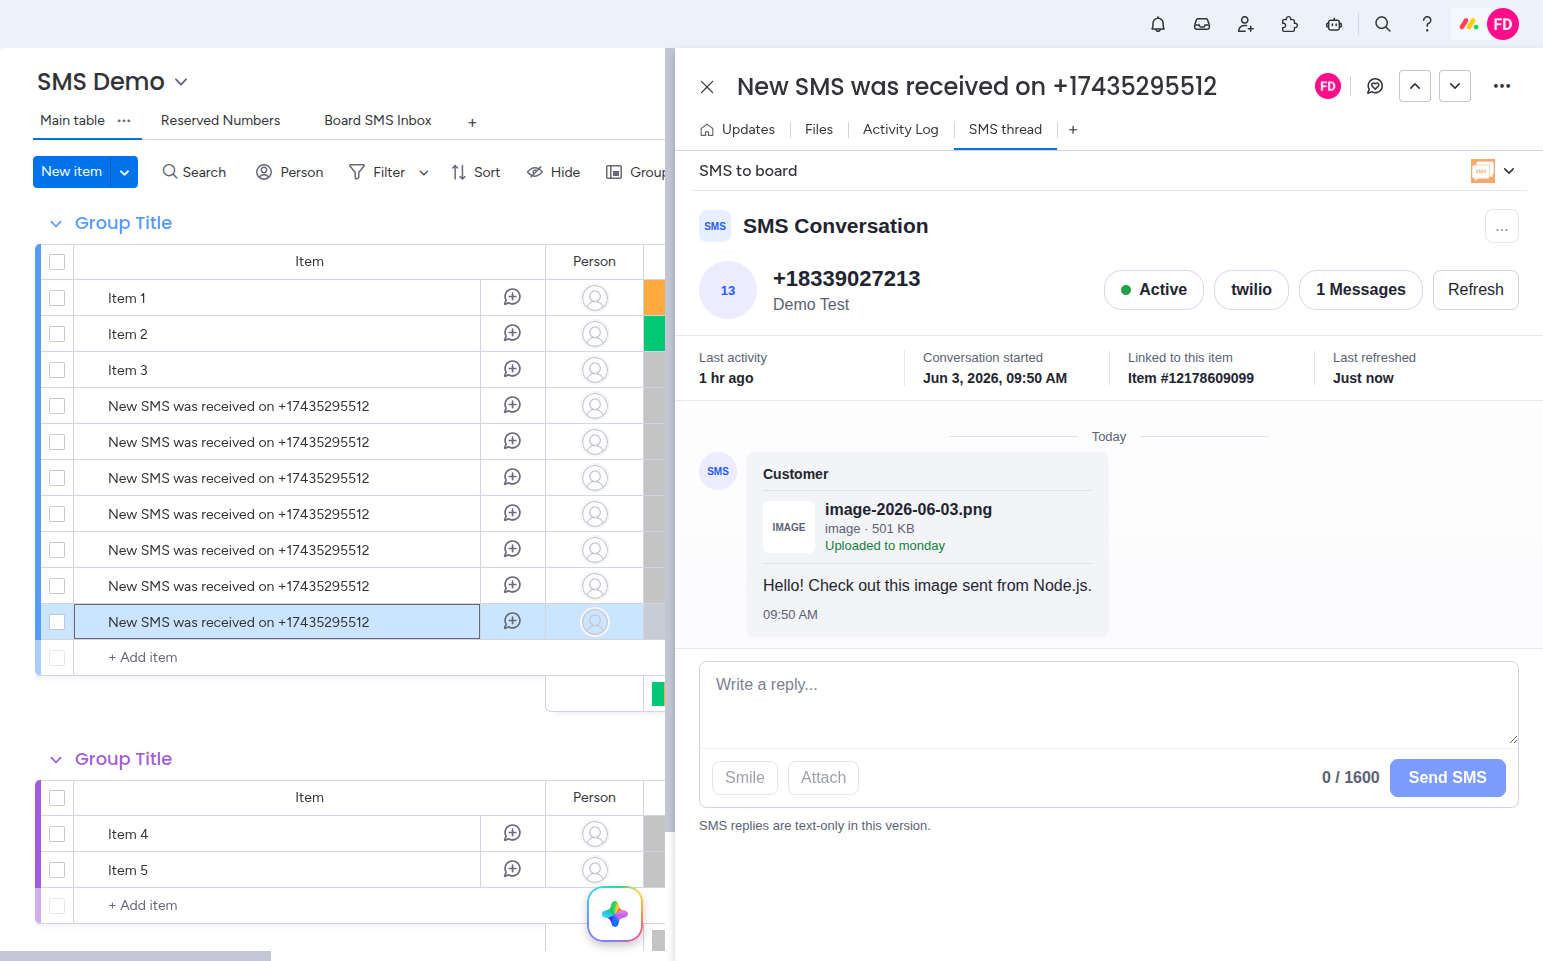Collapse the second purple Group Title
Image resolution: width=1543 pixels, height=961 pixels.
point(56,759)
